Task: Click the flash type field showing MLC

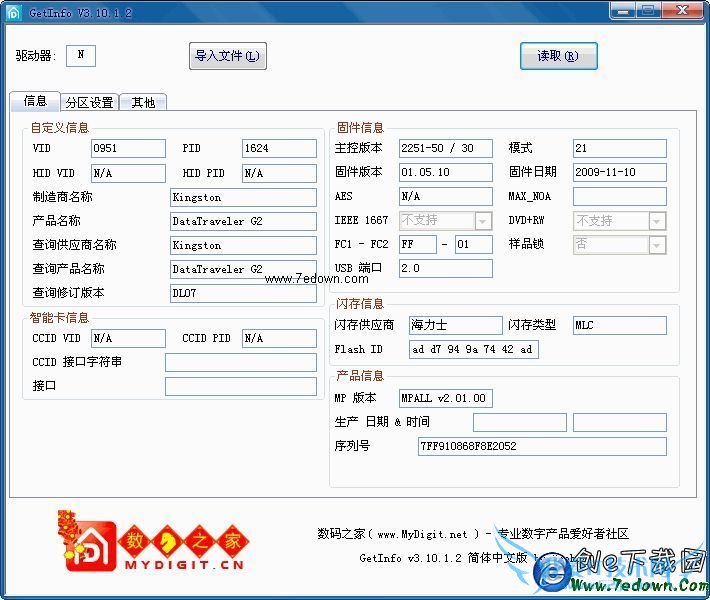Action: click(620, 326)
